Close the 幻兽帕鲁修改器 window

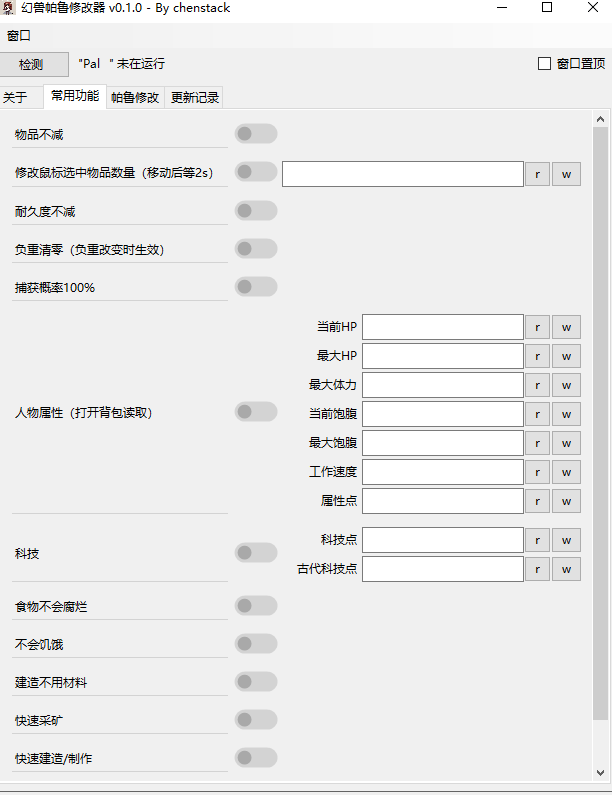click(x=593, y=7)
